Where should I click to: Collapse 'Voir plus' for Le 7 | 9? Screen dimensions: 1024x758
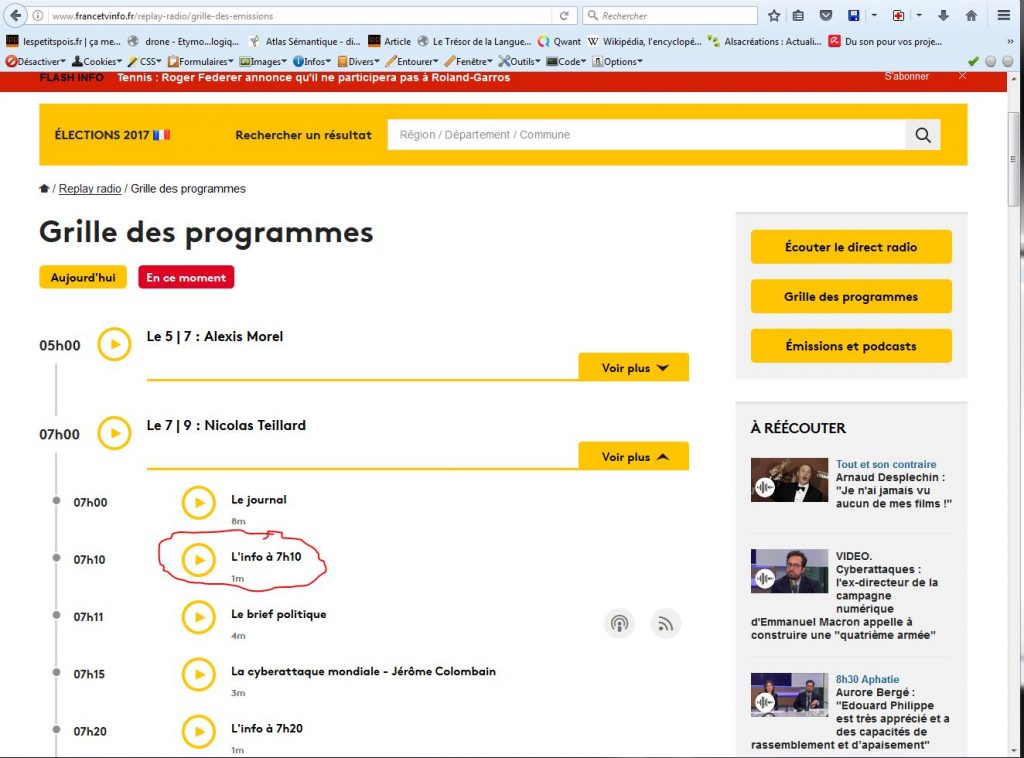pyautogui.click(x=633, y=457)
